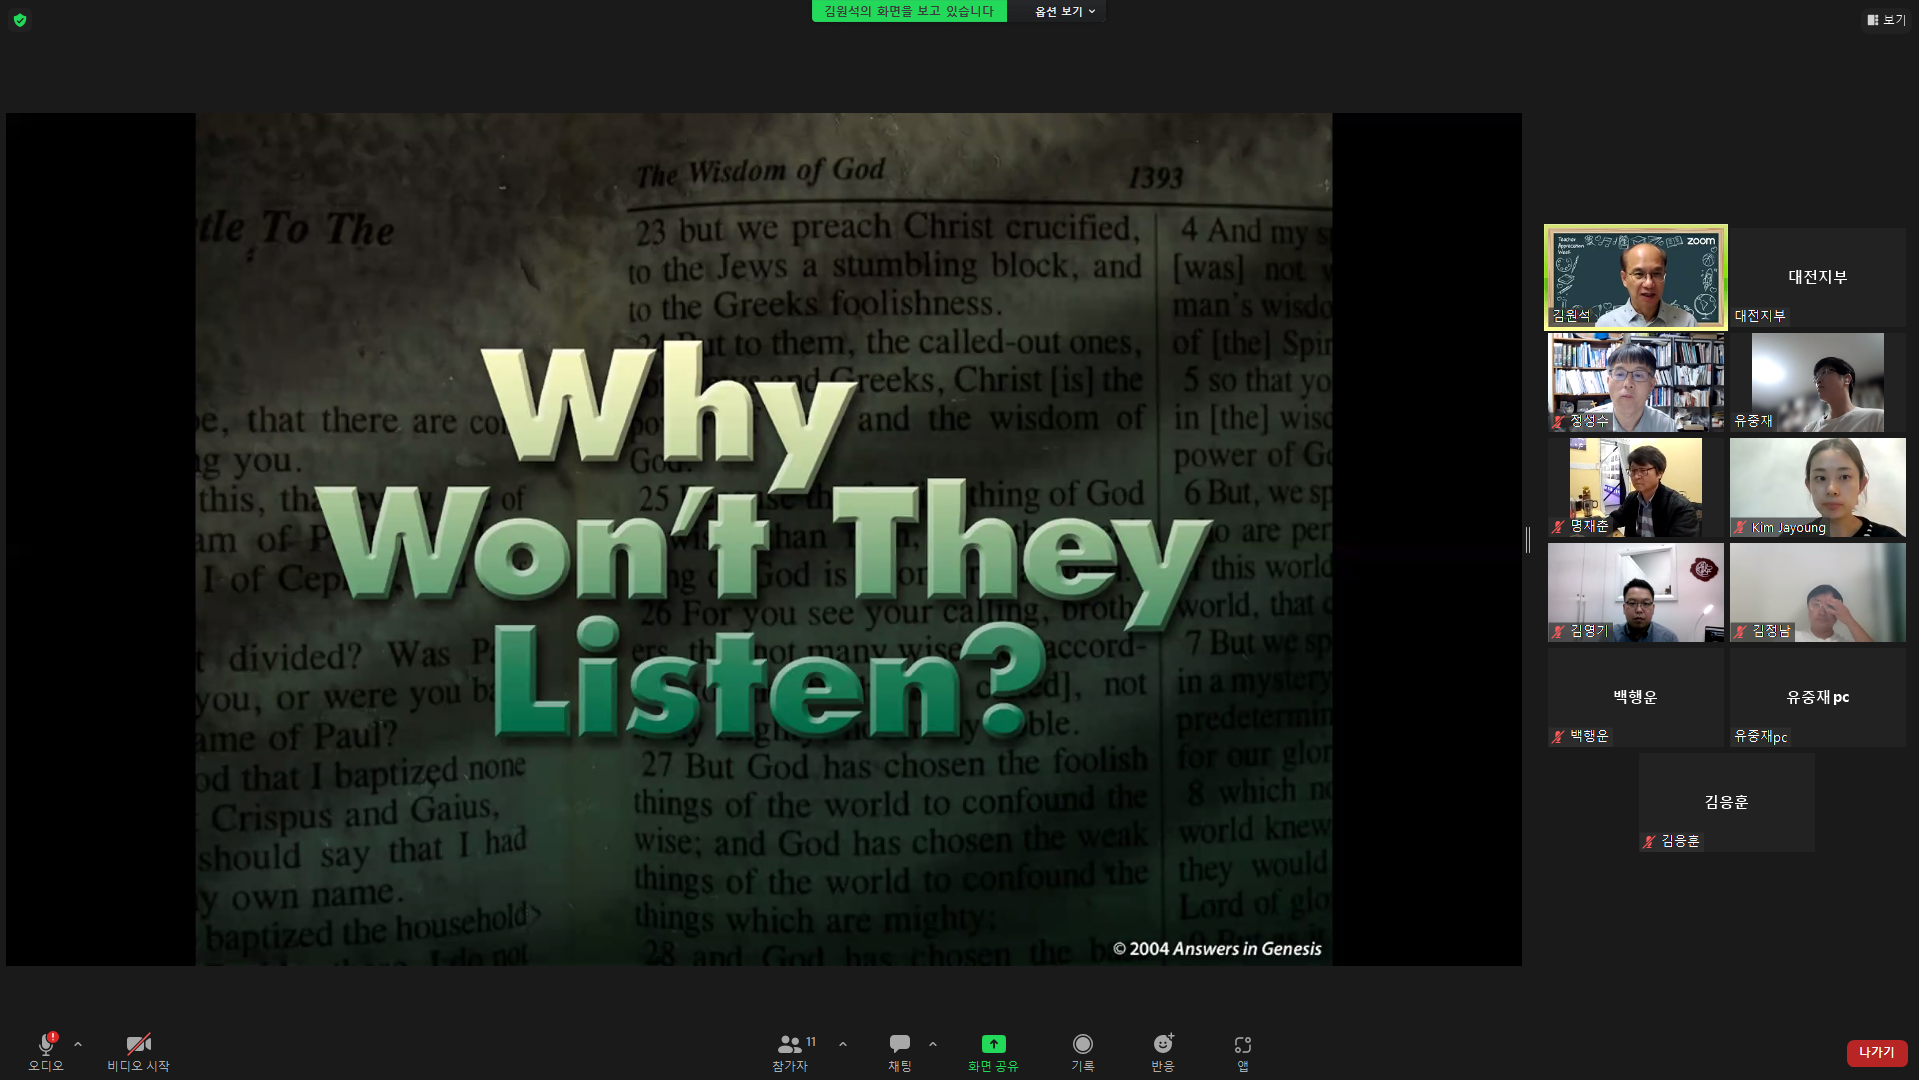Open the 옵션 보기 view options dropdown
1919x1080 pixels.
click(1065, 11)
